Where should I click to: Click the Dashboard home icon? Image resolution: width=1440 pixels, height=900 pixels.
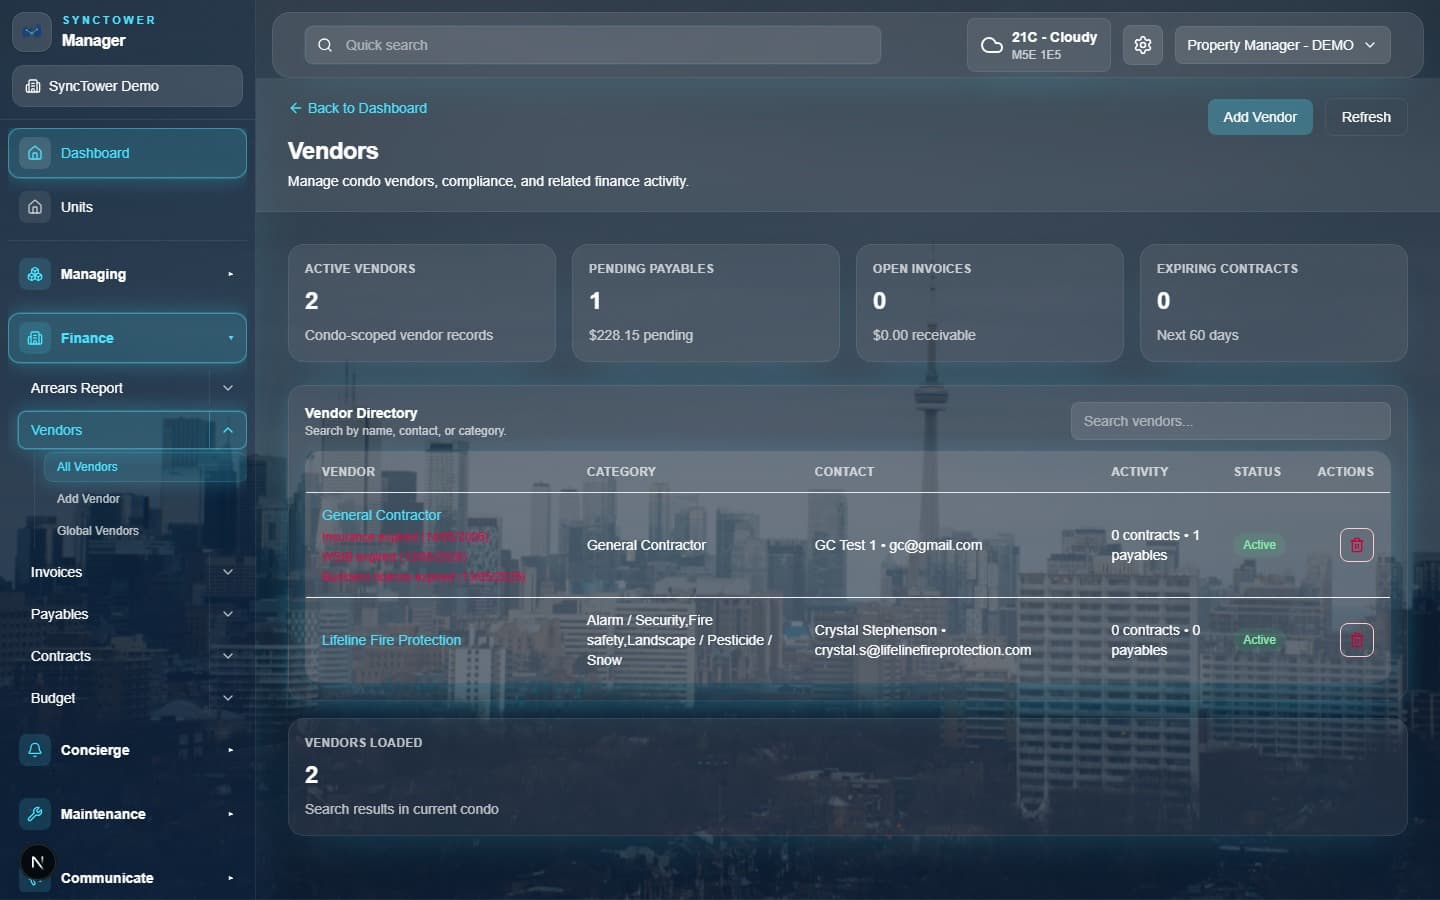[35, 153]
